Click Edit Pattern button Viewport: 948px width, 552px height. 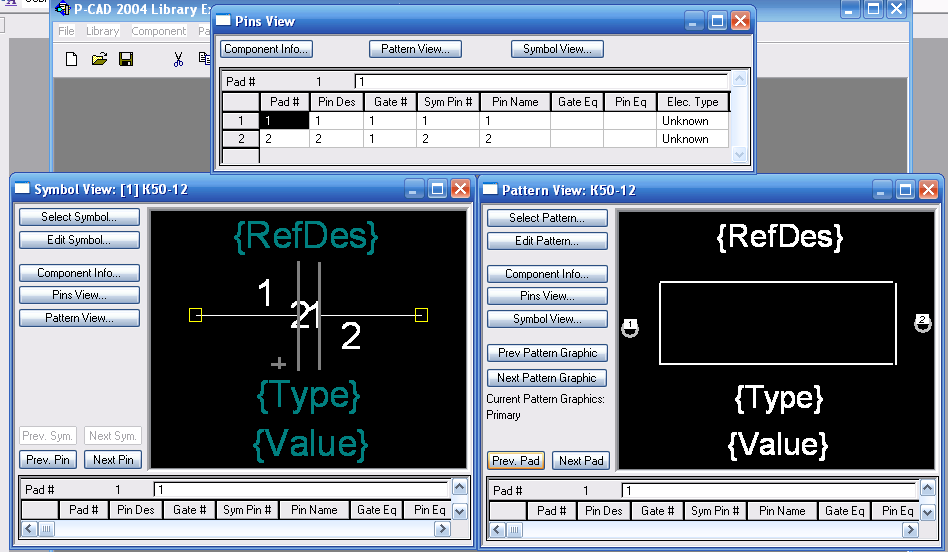click(547, 241)
